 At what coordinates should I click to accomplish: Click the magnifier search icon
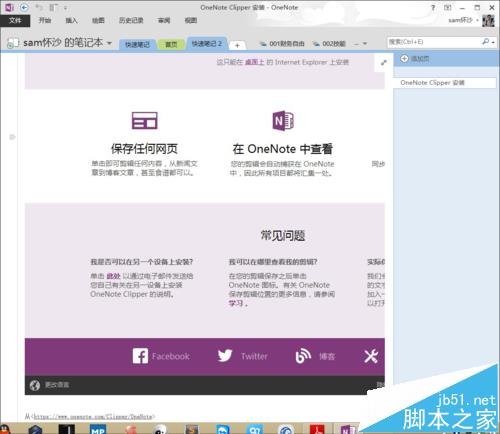(485, 42)
